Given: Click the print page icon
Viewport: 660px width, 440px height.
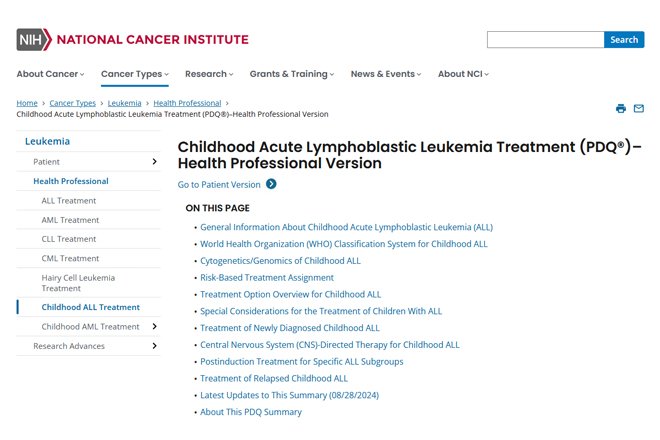Looking at the screenshot, I should [x=620, y=109].
